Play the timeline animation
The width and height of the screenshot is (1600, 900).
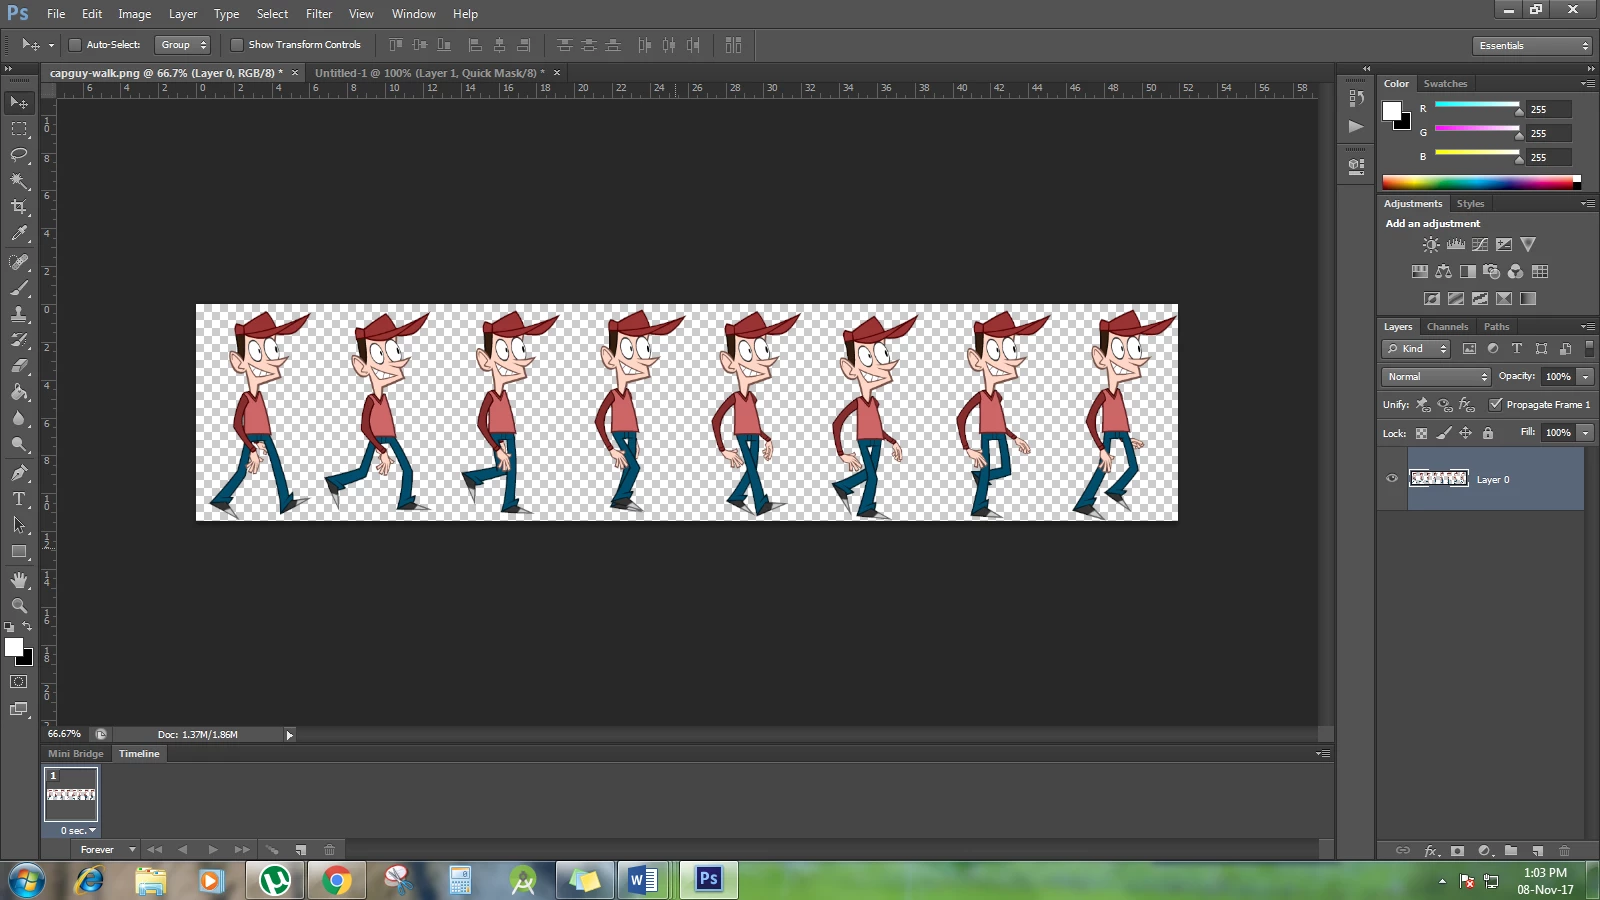click(x=213, y=850)
